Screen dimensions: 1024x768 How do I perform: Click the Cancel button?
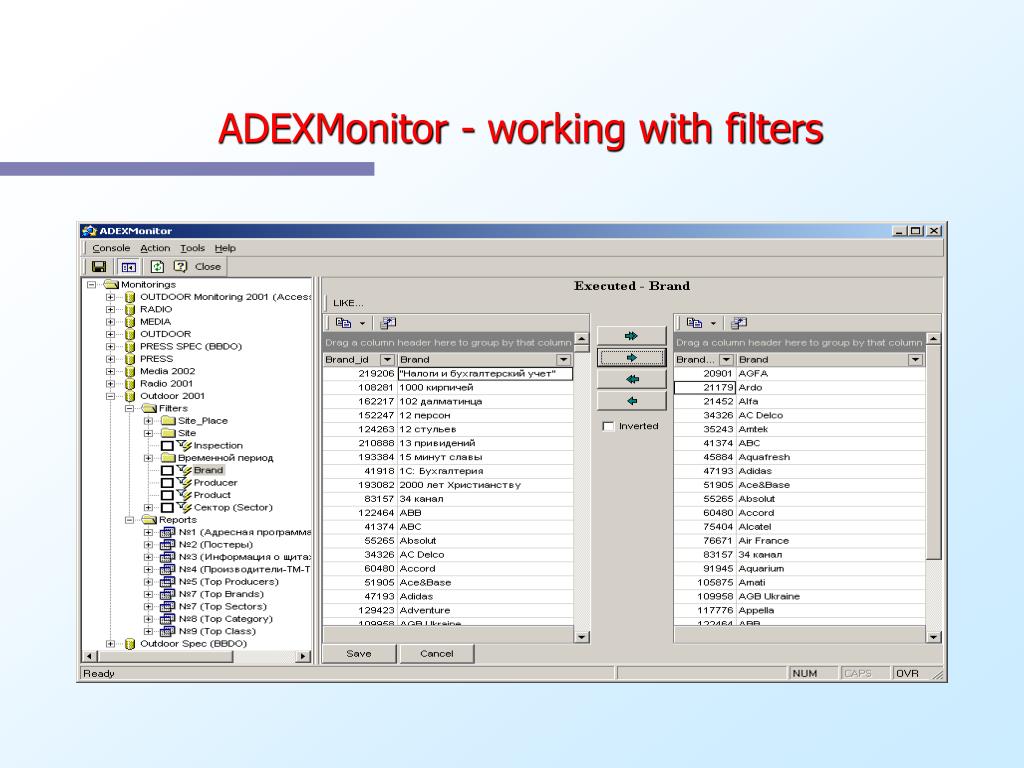pos(437,654)
